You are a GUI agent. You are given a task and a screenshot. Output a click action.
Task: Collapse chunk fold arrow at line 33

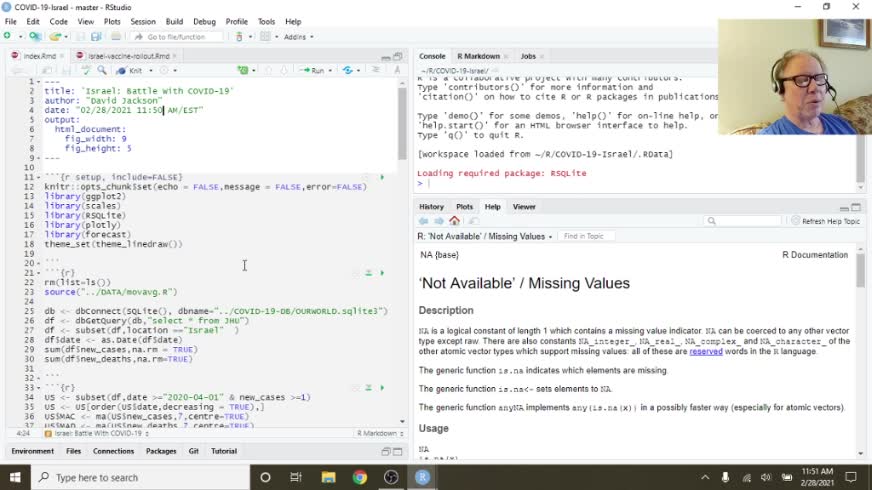(38, 388)
